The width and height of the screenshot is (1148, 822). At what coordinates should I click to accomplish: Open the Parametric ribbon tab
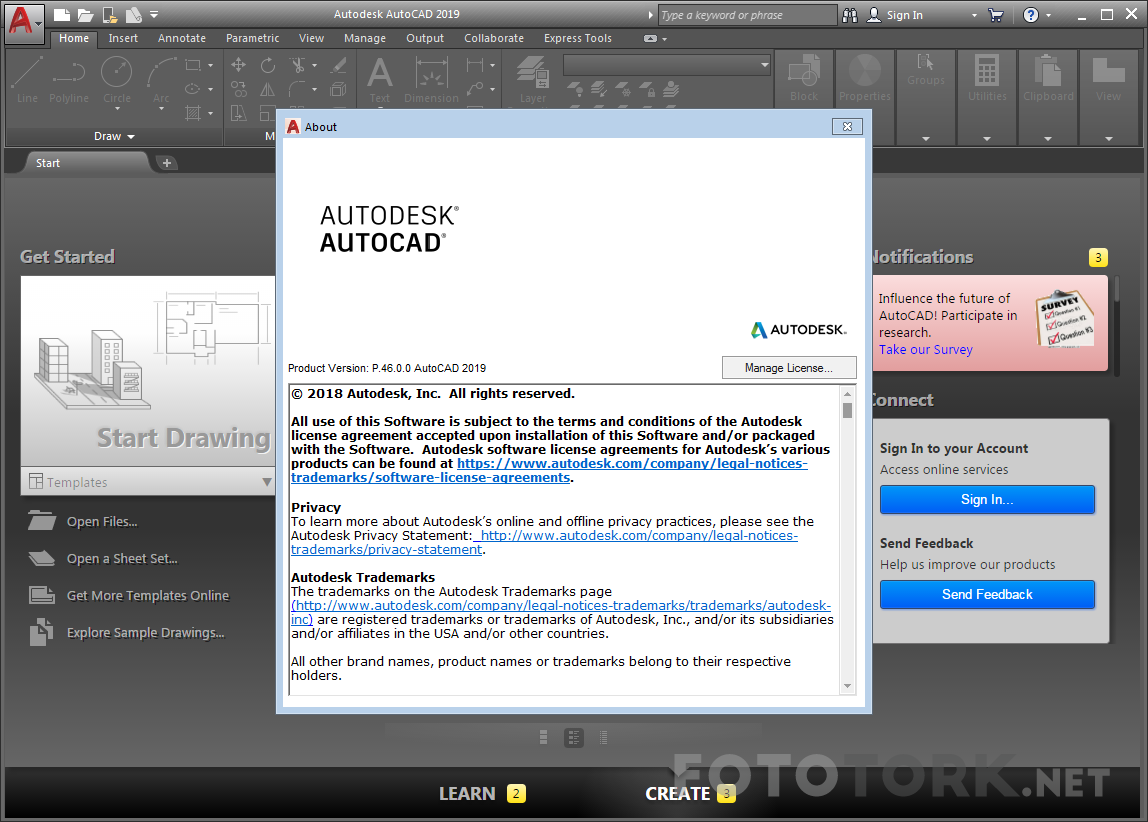click(253, 38)
